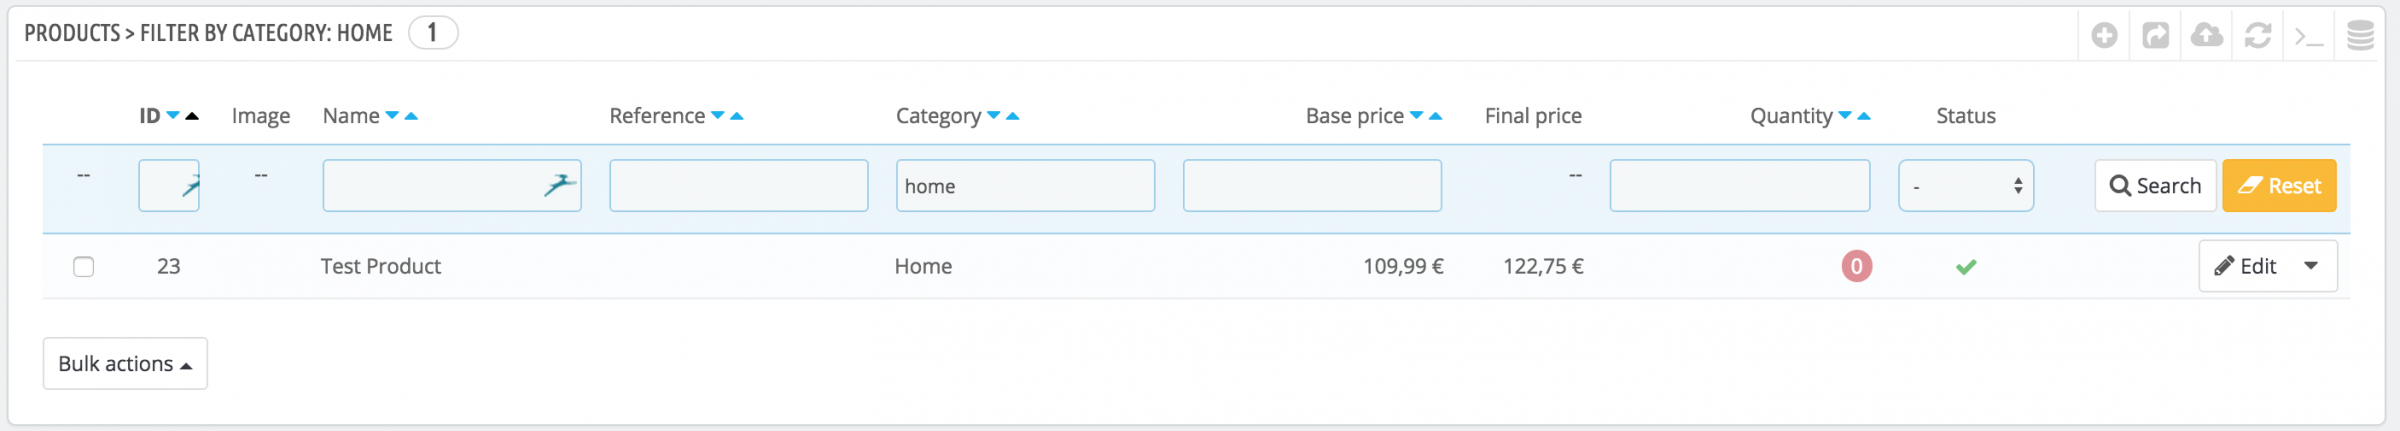Show the SQL query terminal icon

[x=2309, y=37]
